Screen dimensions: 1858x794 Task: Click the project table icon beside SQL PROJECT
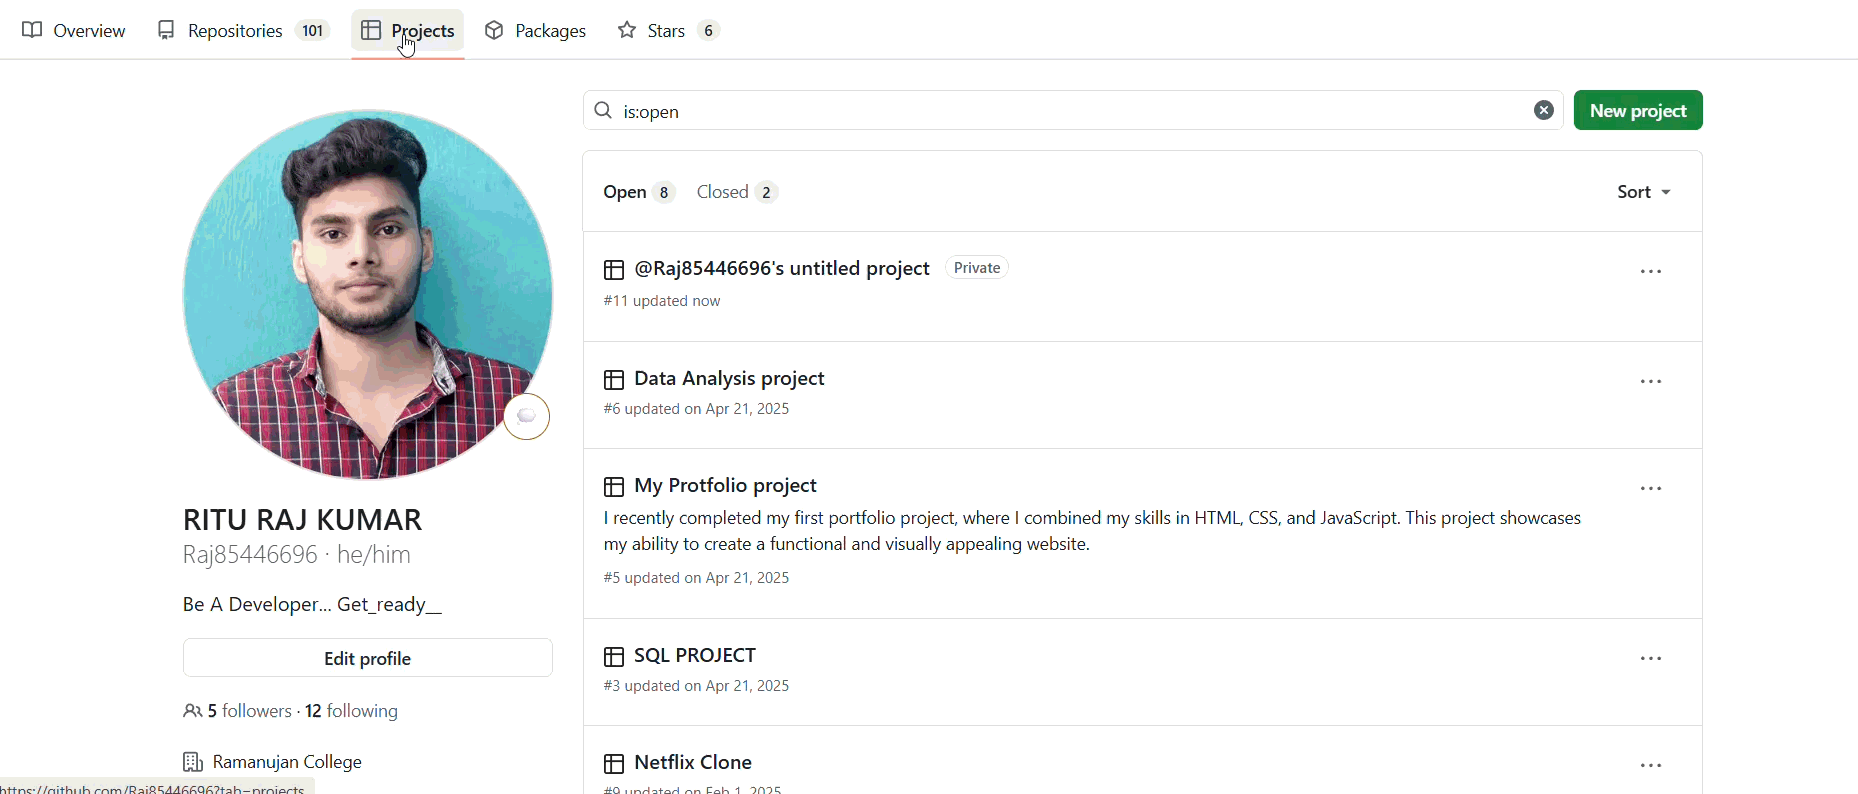click(614, 656)
